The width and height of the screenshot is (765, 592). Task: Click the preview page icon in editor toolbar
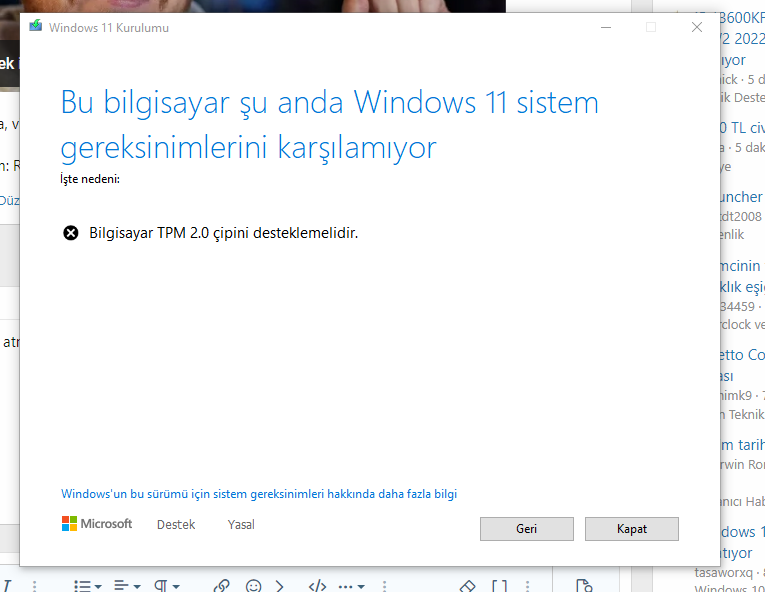[x=584, y=586]
